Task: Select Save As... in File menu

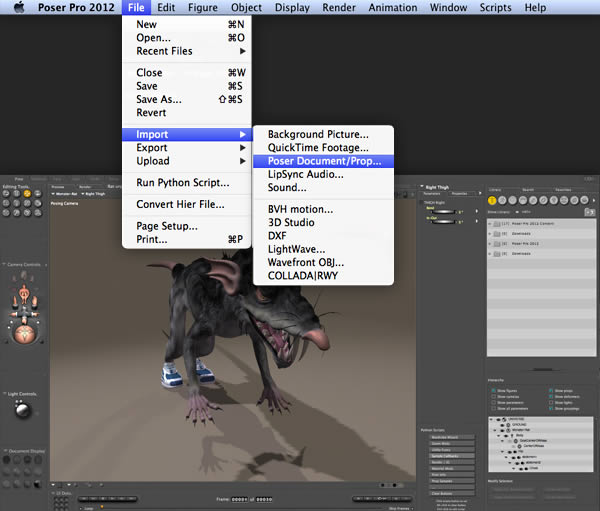Action: pyautogui.click(x=187, y=100)
